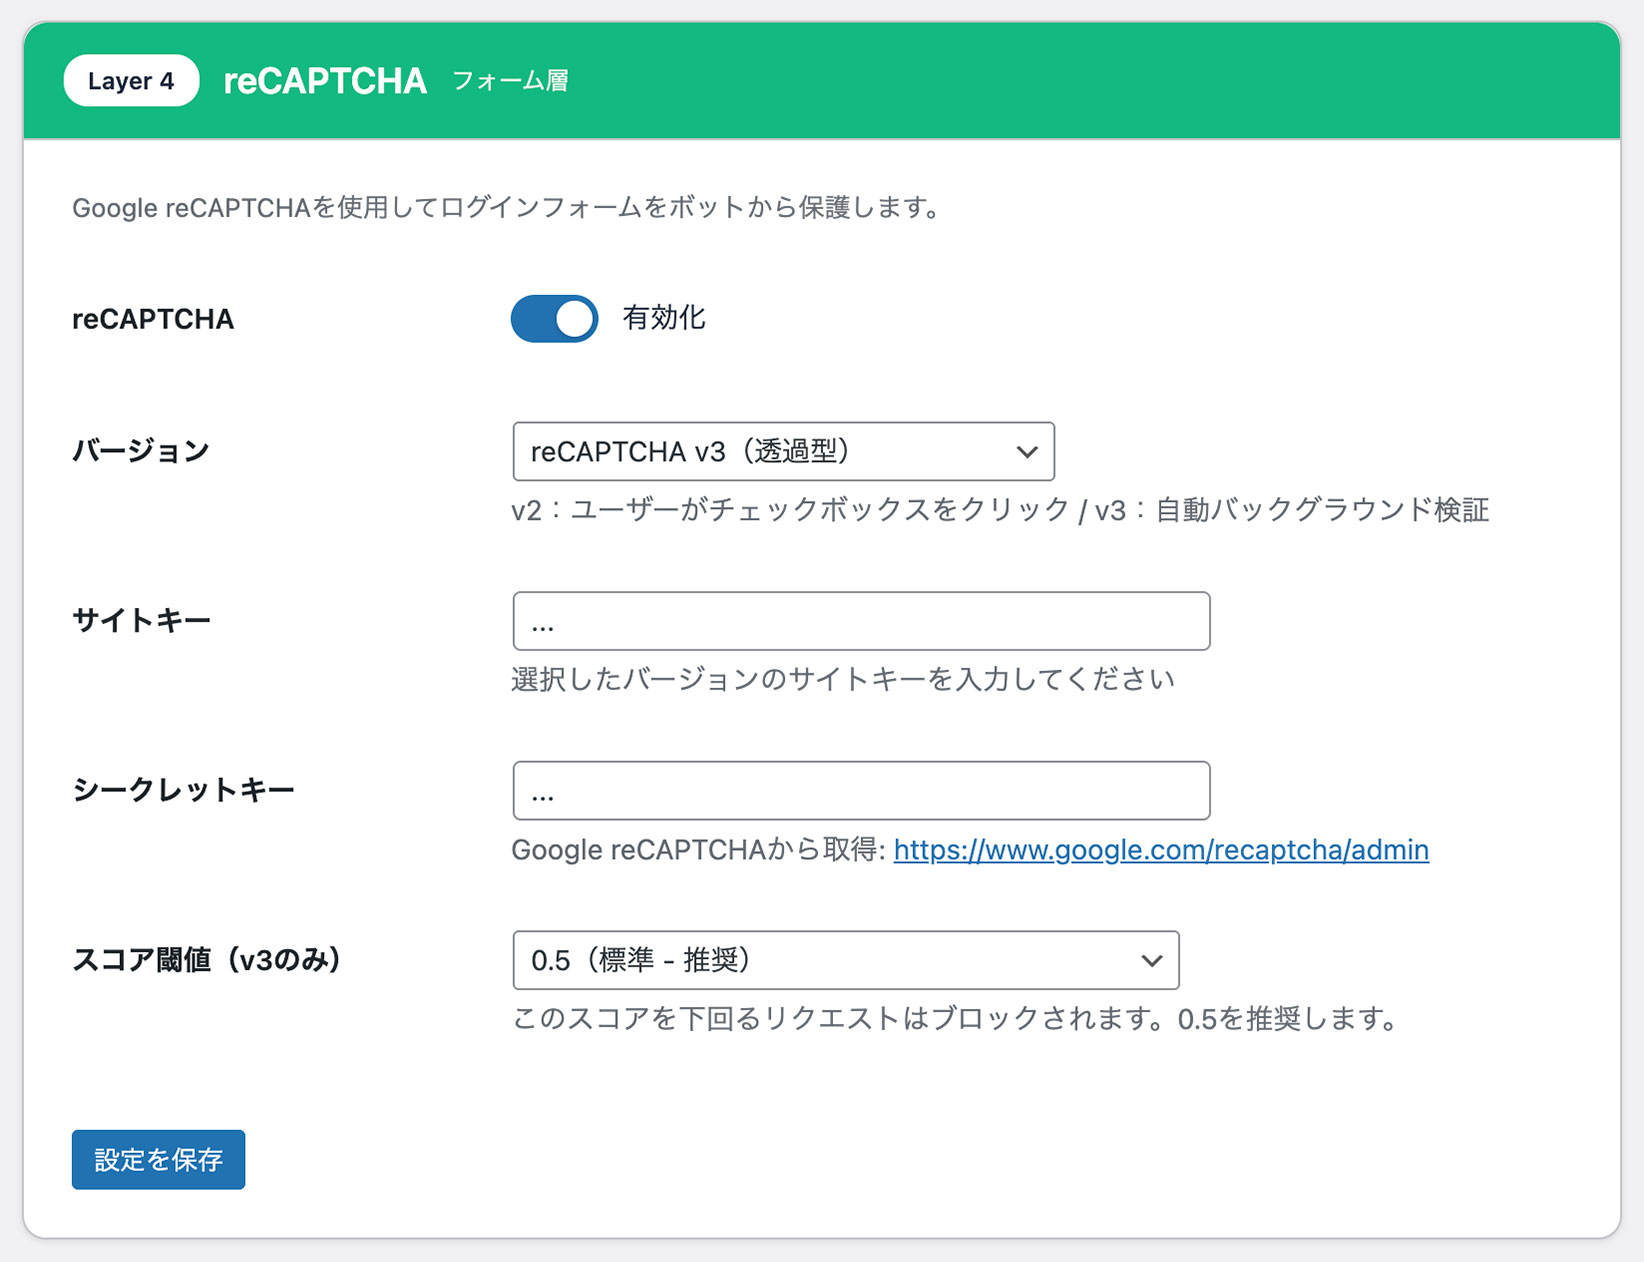The image size is (1644, 1262).
Task: Click inside the サイトキー input field
Action: tap(861, 621)
